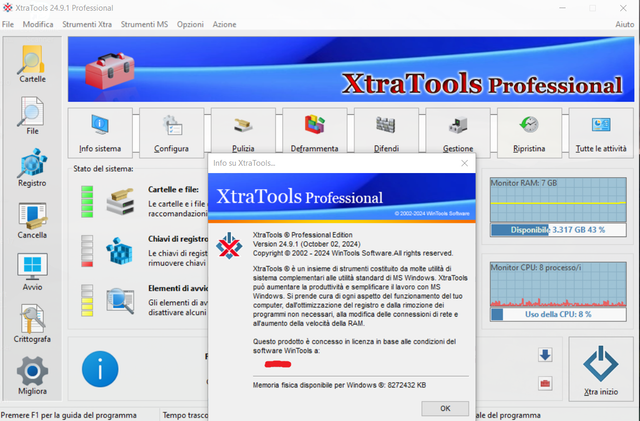This screenshot has height=421, width=640.
Task: Click the Disponibile RAM progress bar
Action: click(x=558, y=230)
